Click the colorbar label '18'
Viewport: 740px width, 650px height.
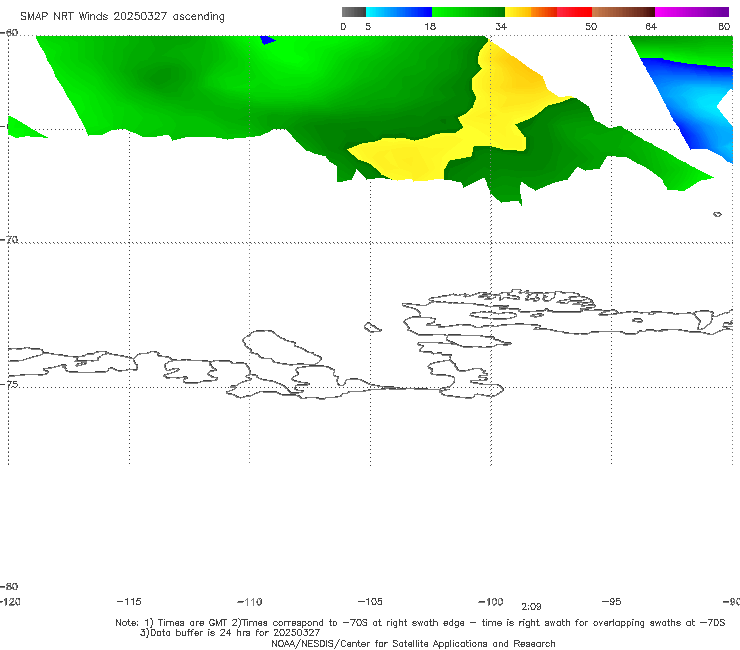point(430,26)
